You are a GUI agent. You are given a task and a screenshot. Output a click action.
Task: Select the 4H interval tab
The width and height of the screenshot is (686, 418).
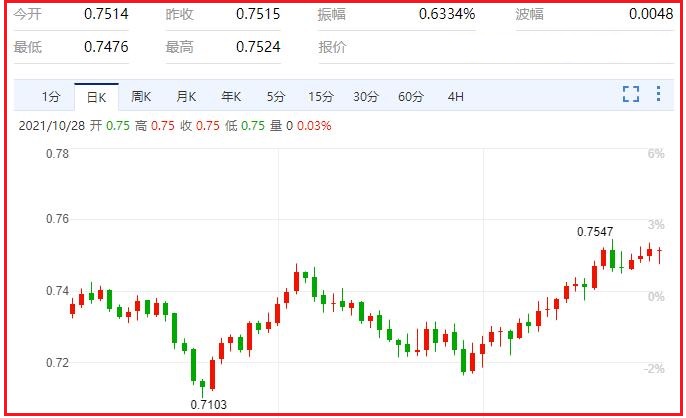coord(455,97)
